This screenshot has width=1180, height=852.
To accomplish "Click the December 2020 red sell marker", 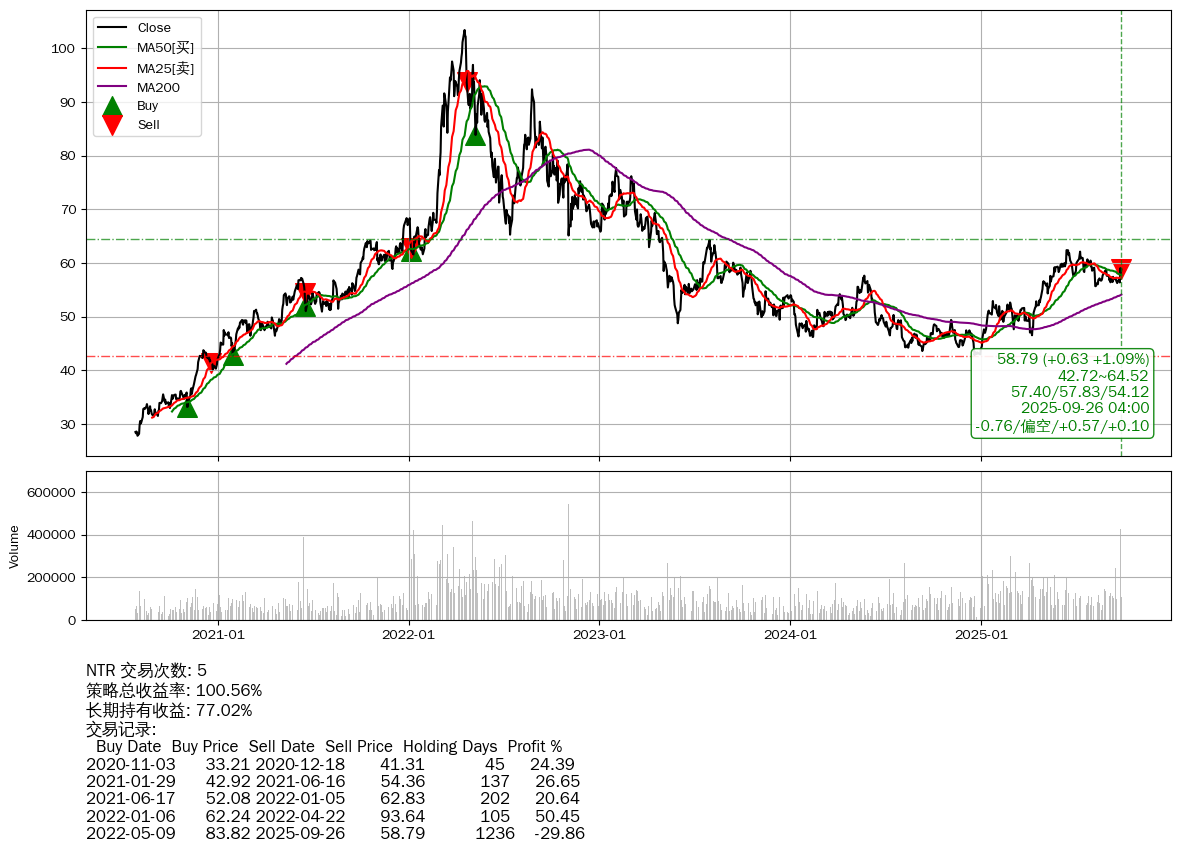I will coord(211,362).
